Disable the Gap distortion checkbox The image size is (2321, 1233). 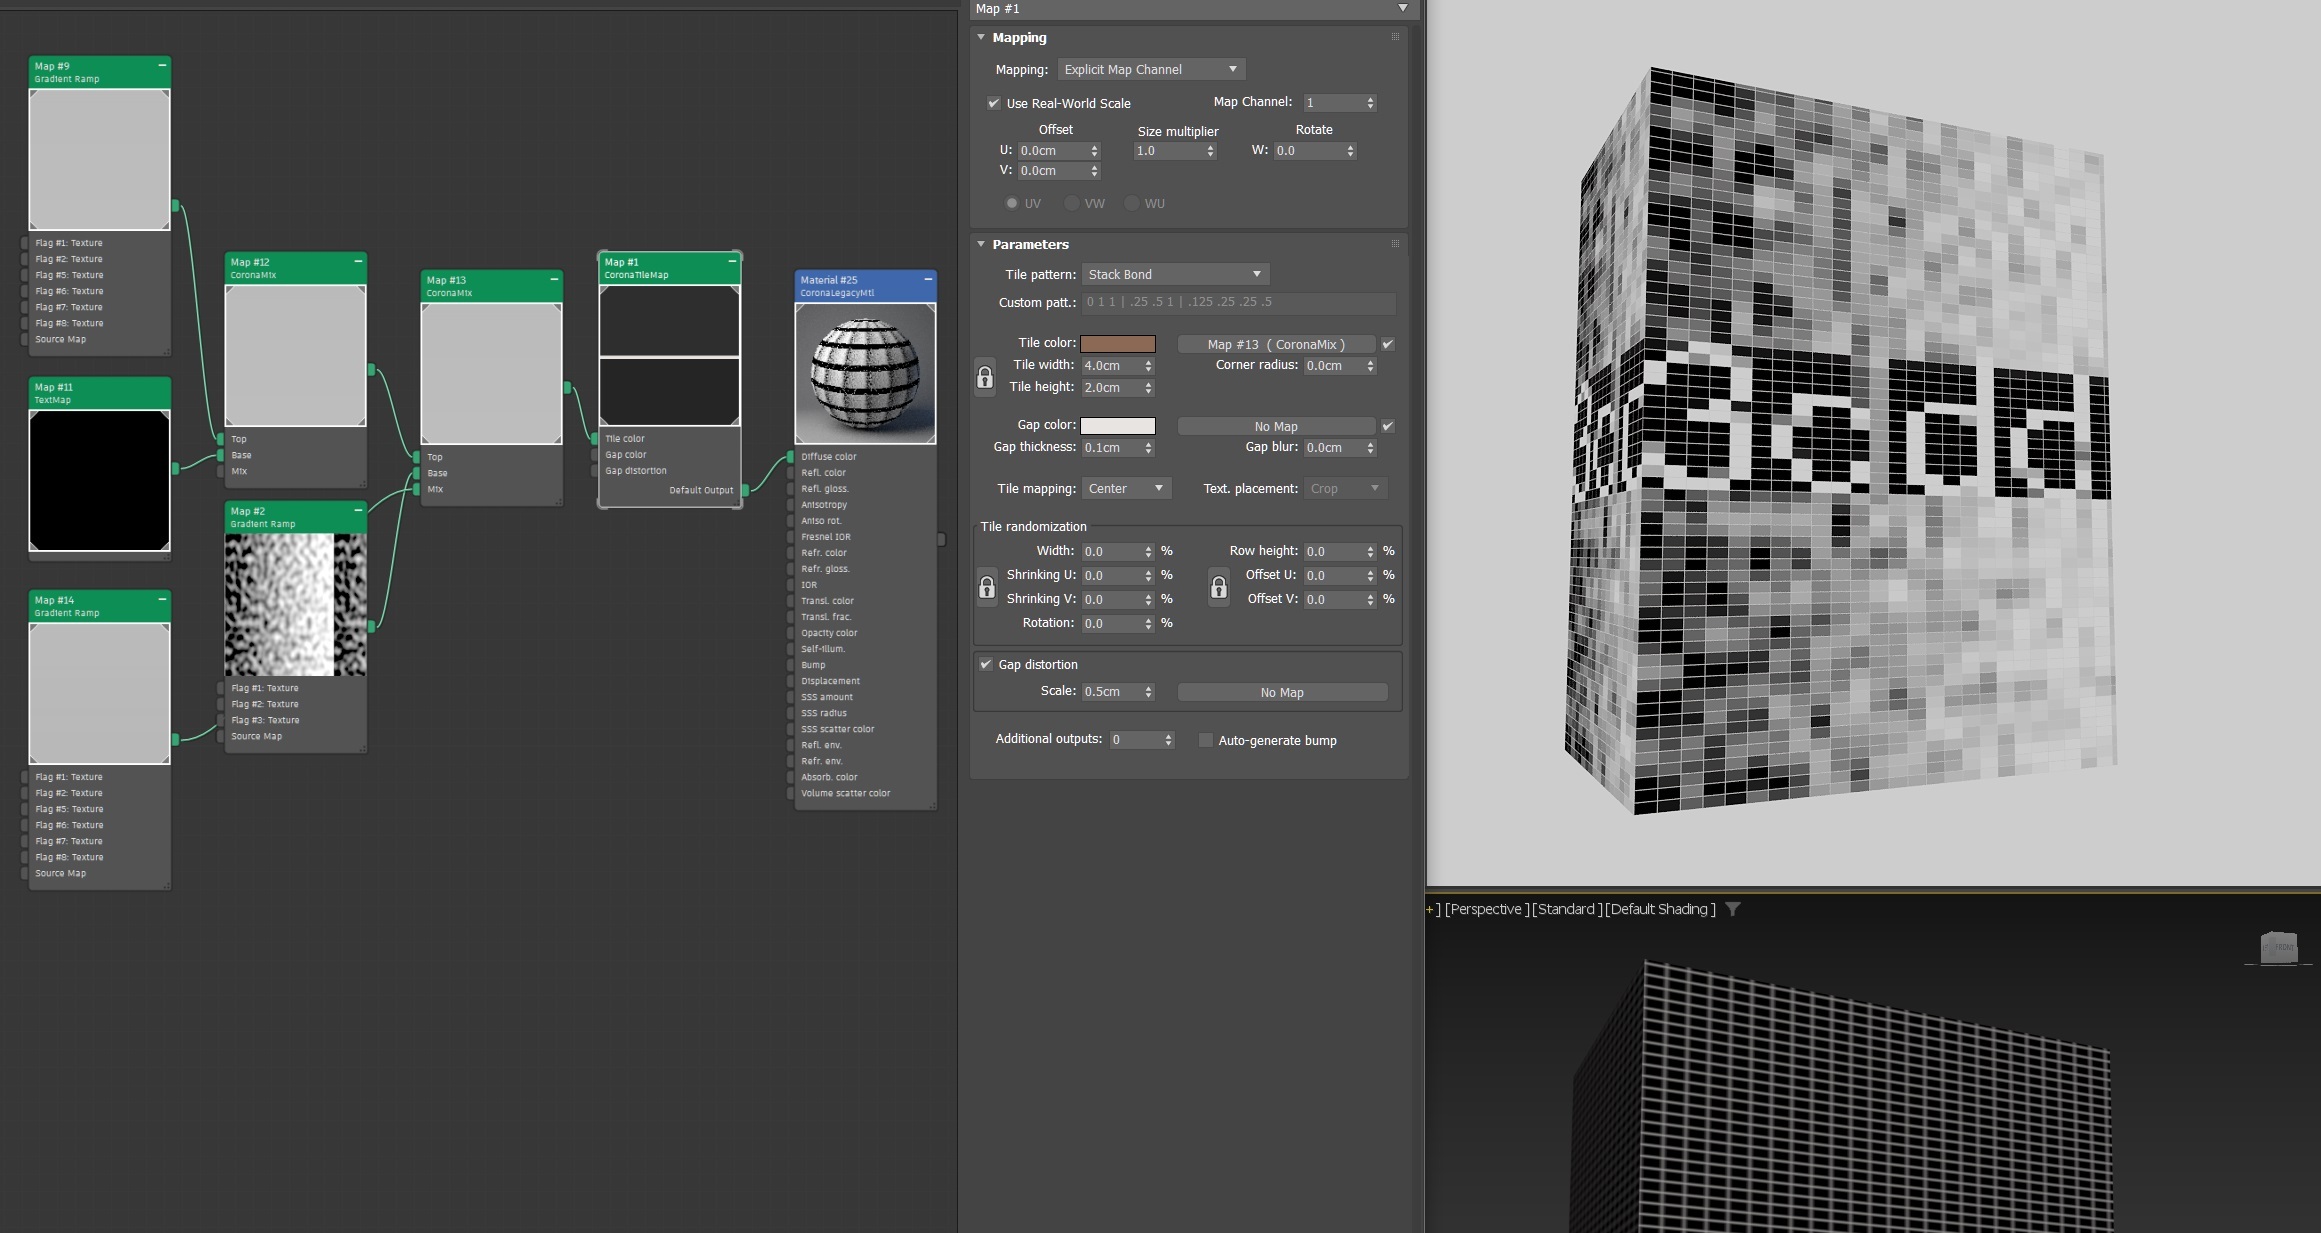tap(986, 664)
